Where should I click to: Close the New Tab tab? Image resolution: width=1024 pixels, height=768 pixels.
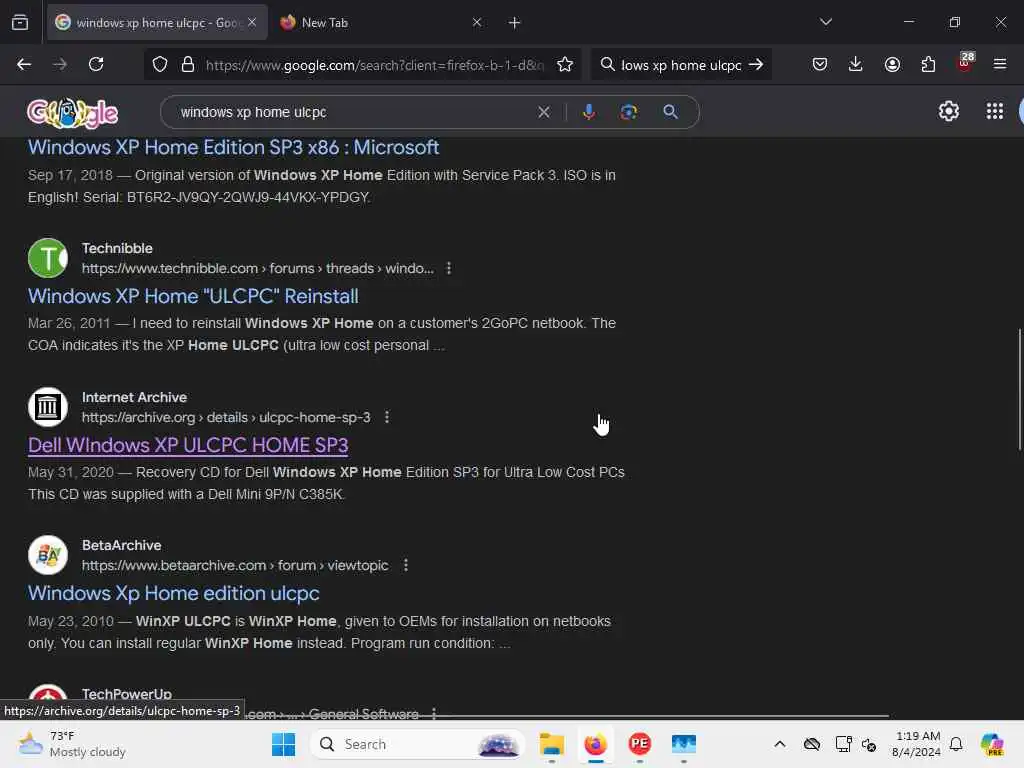pyautogui.click(x=477, y=22)
